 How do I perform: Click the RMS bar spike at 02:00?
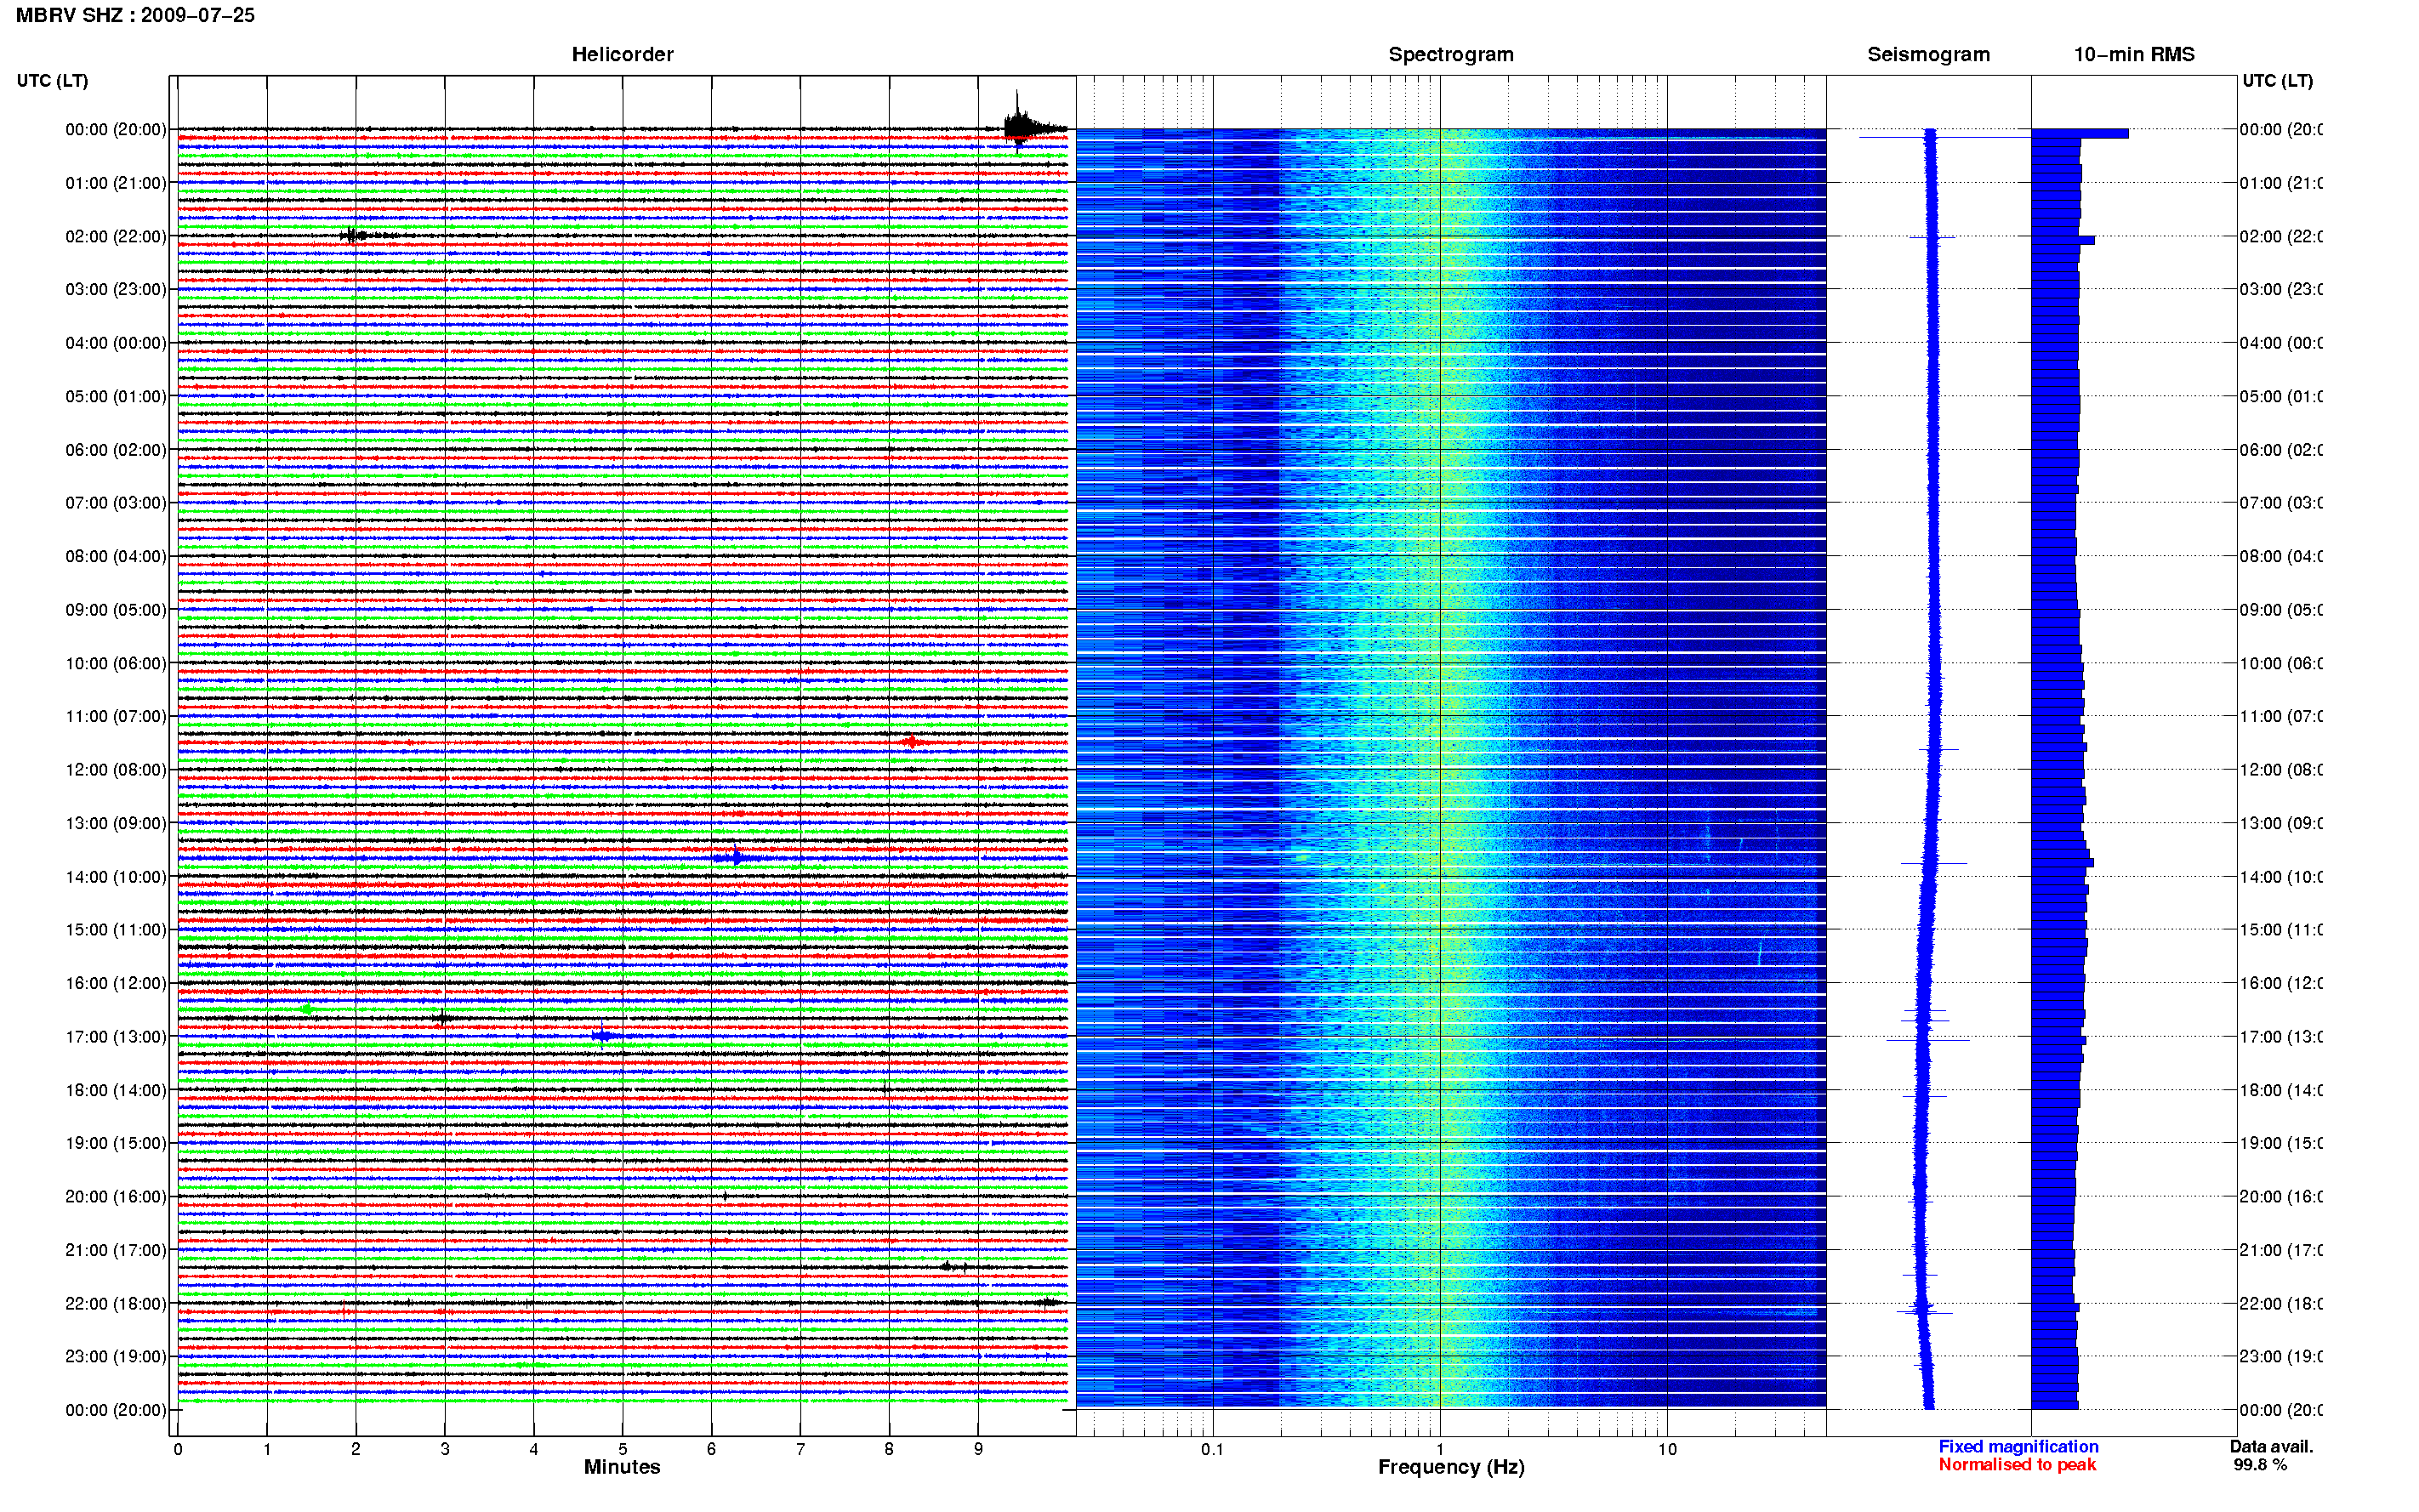tap(2063, 240)
